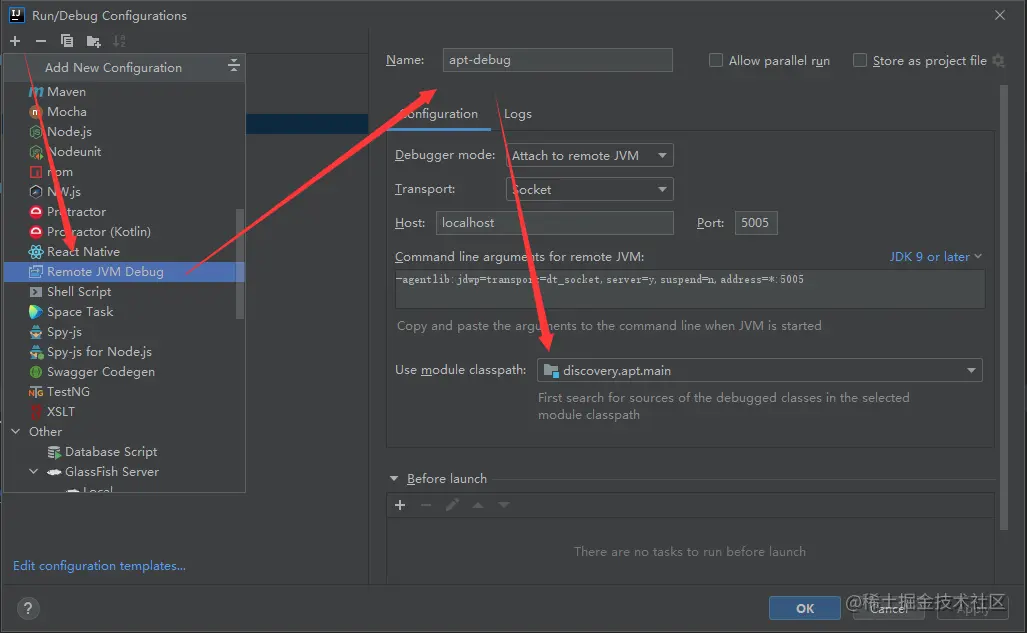Click the Add New Configuration plus icon

pos(15,41)
